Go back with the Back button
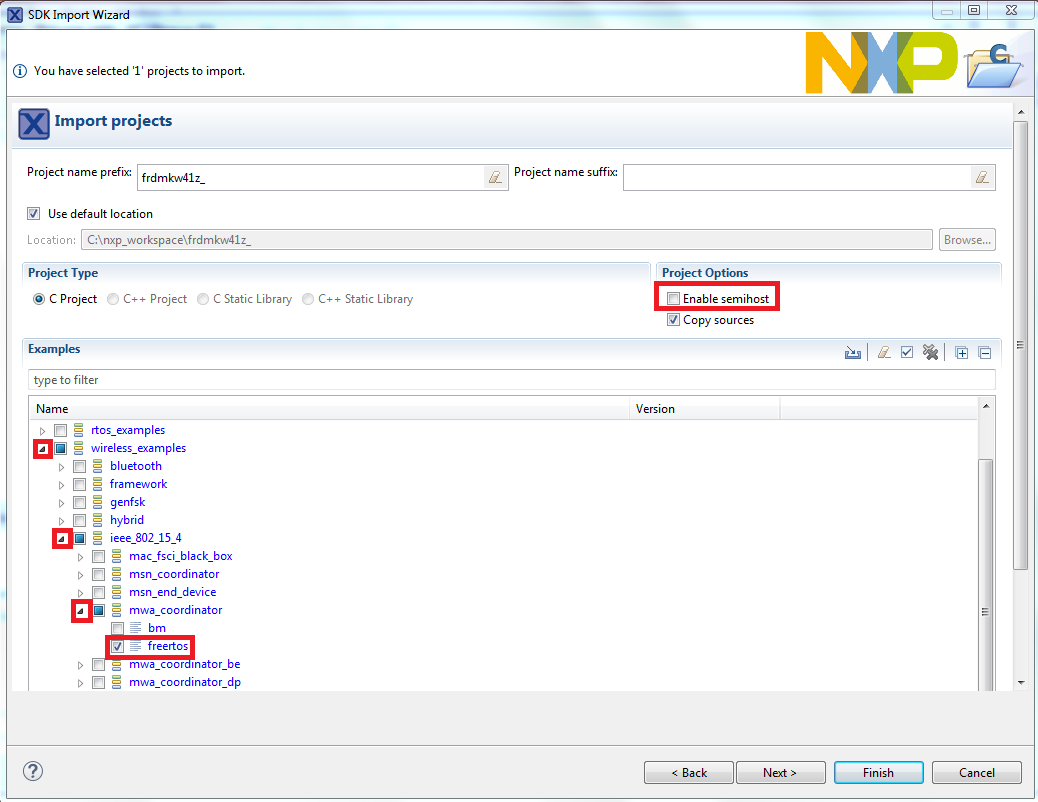 (x=688, y=772)
